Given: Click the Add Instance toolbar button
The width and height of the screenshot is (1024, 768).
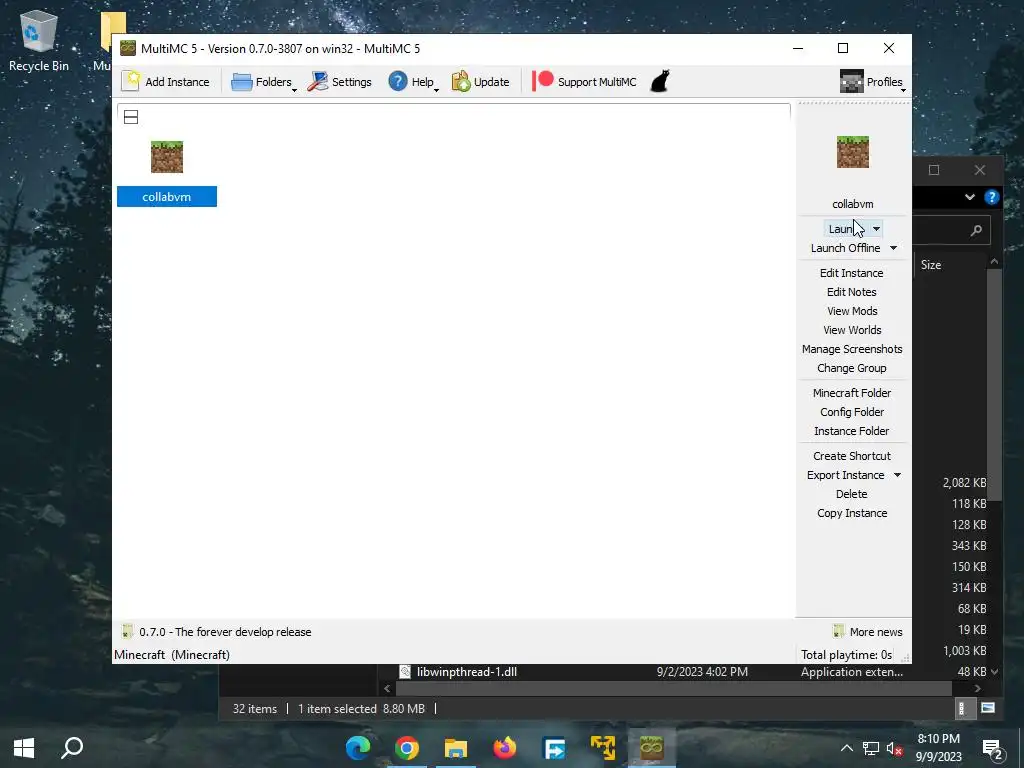Looking at the screenshot, I should (x=166, y=82).
